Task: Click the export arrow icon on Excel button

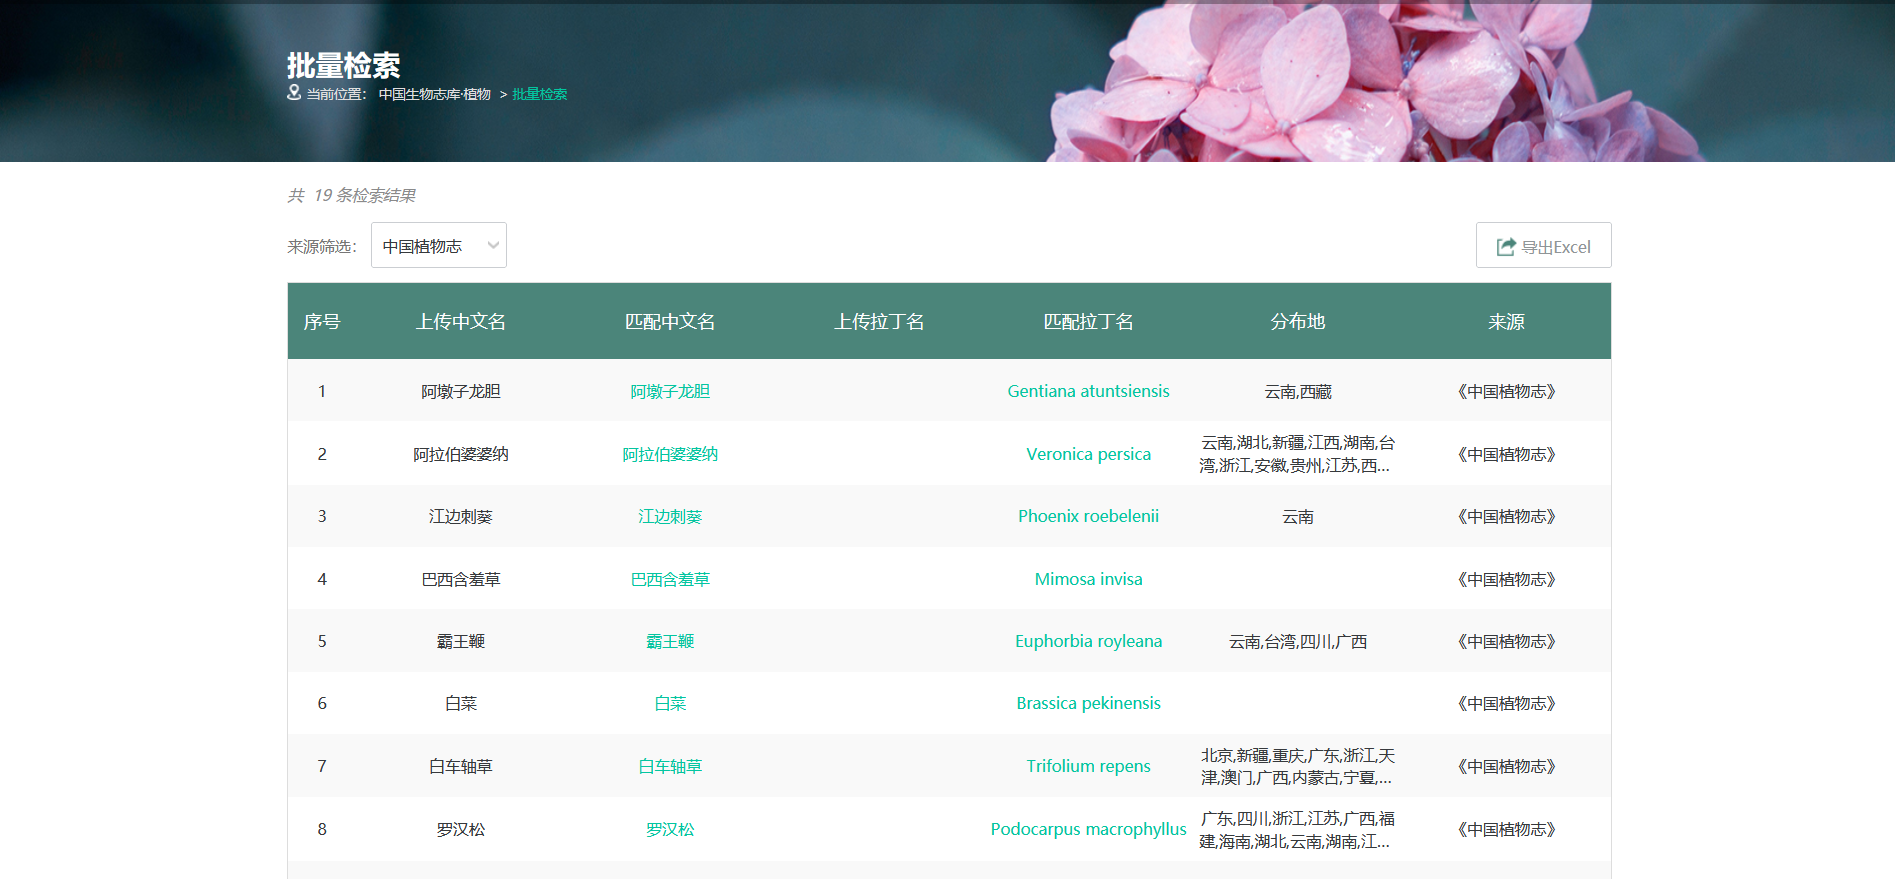Action: (1506, 247)
